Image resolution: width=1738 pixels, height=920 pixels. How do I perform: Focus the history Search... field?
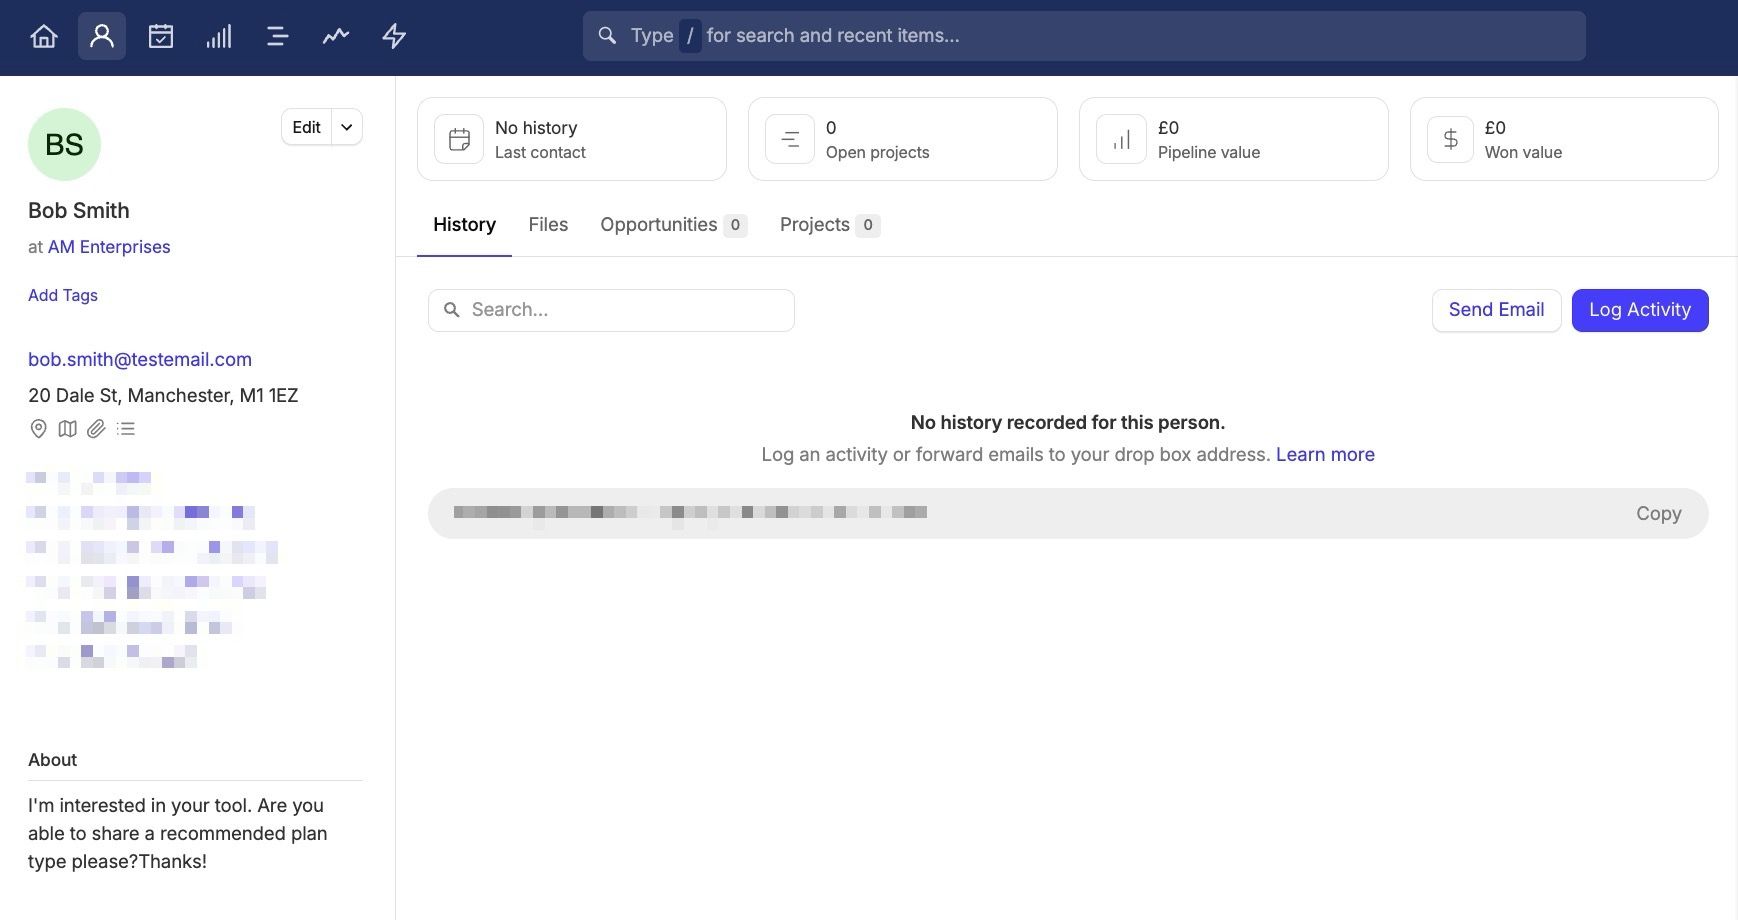(x=611, y=310)
